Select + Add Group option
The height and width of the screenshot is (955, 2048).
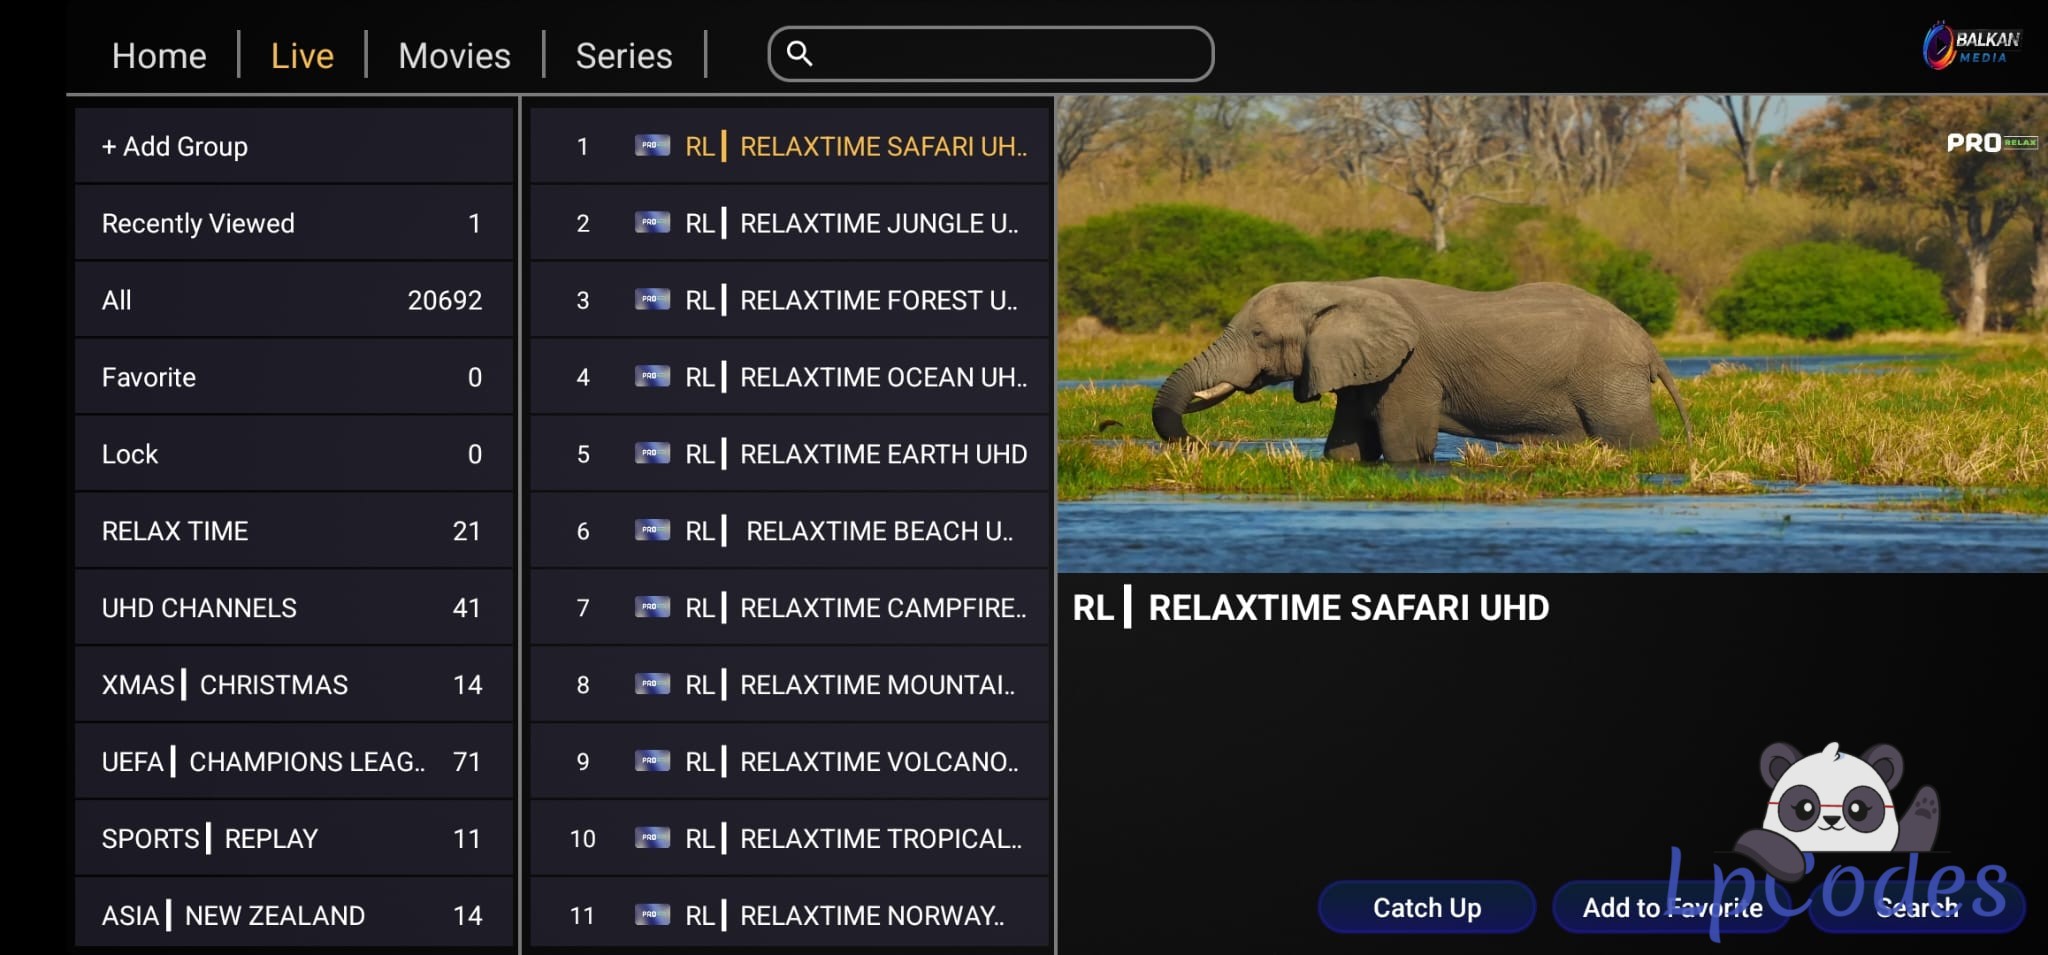coord(293,147)
